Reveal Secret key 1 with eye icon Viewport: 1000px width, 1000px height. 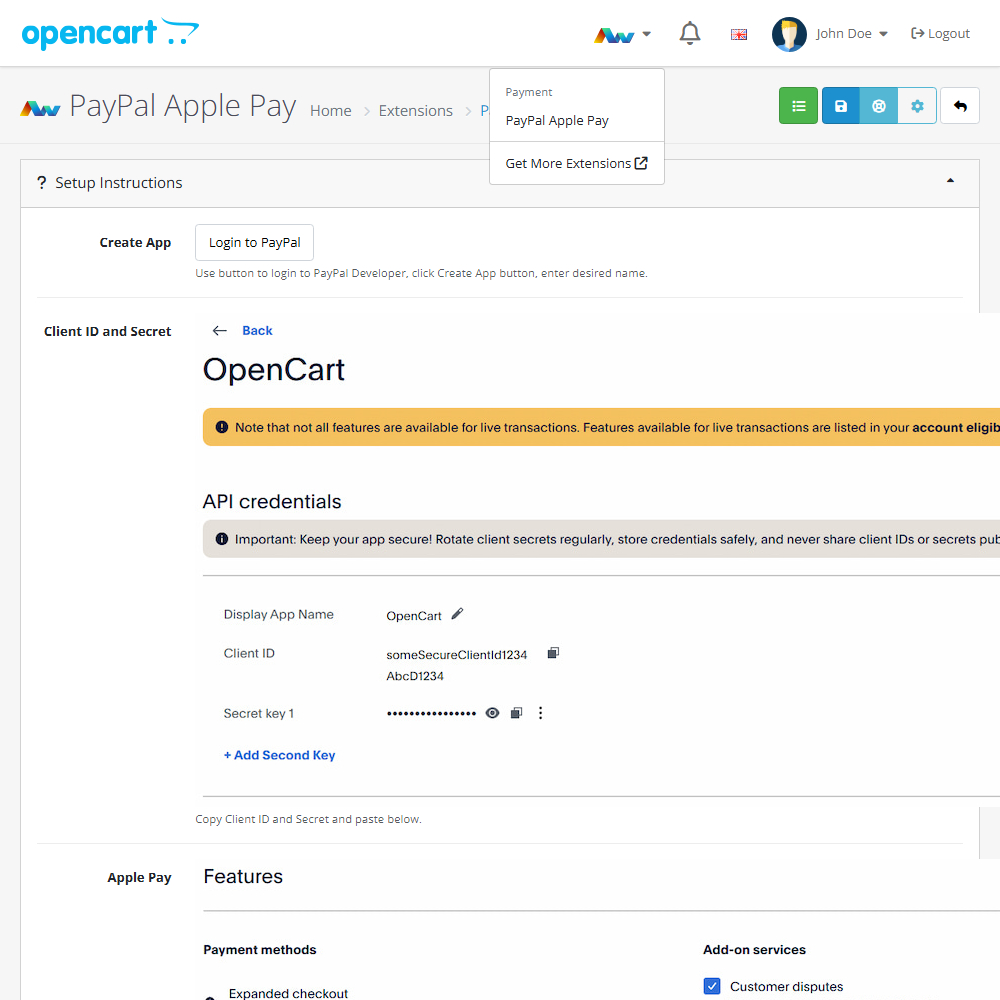[x=492, y=713]
